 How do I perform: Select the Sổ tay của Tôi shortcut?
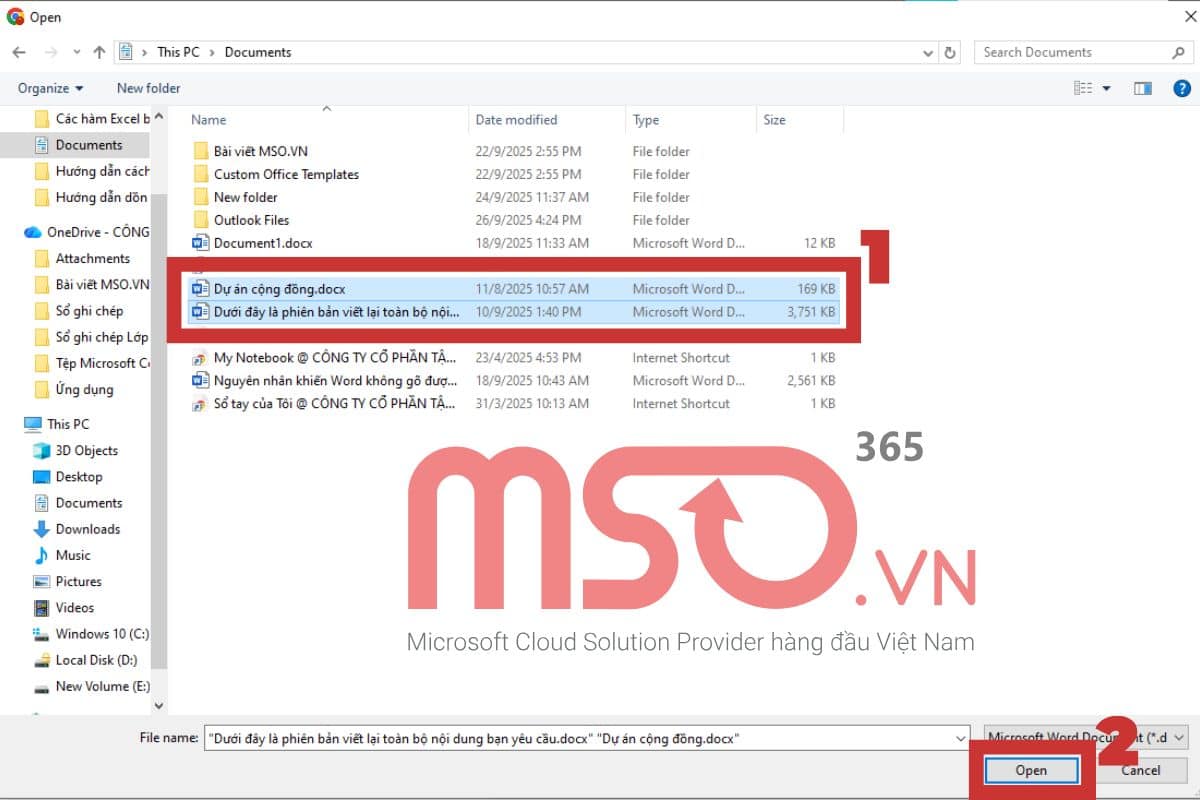click(514, 404)
